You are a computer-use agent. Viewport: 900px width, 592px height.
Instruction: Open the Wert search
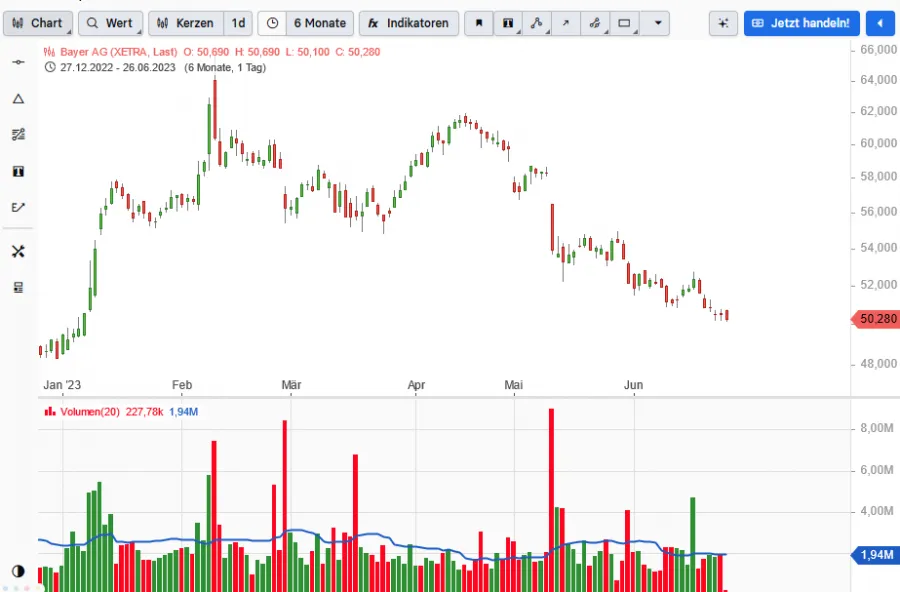110,23
